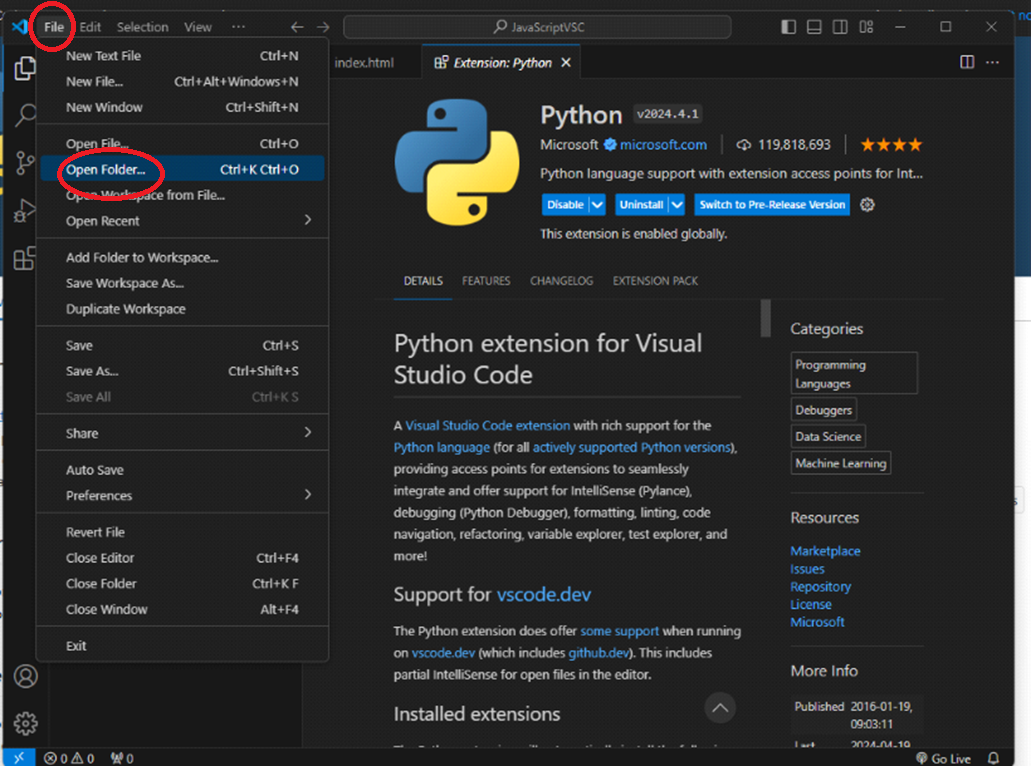Open the Marketplace link under Resources
Image resolution: width=1031 pixels, height=766 pixels.
click(825, 551)
